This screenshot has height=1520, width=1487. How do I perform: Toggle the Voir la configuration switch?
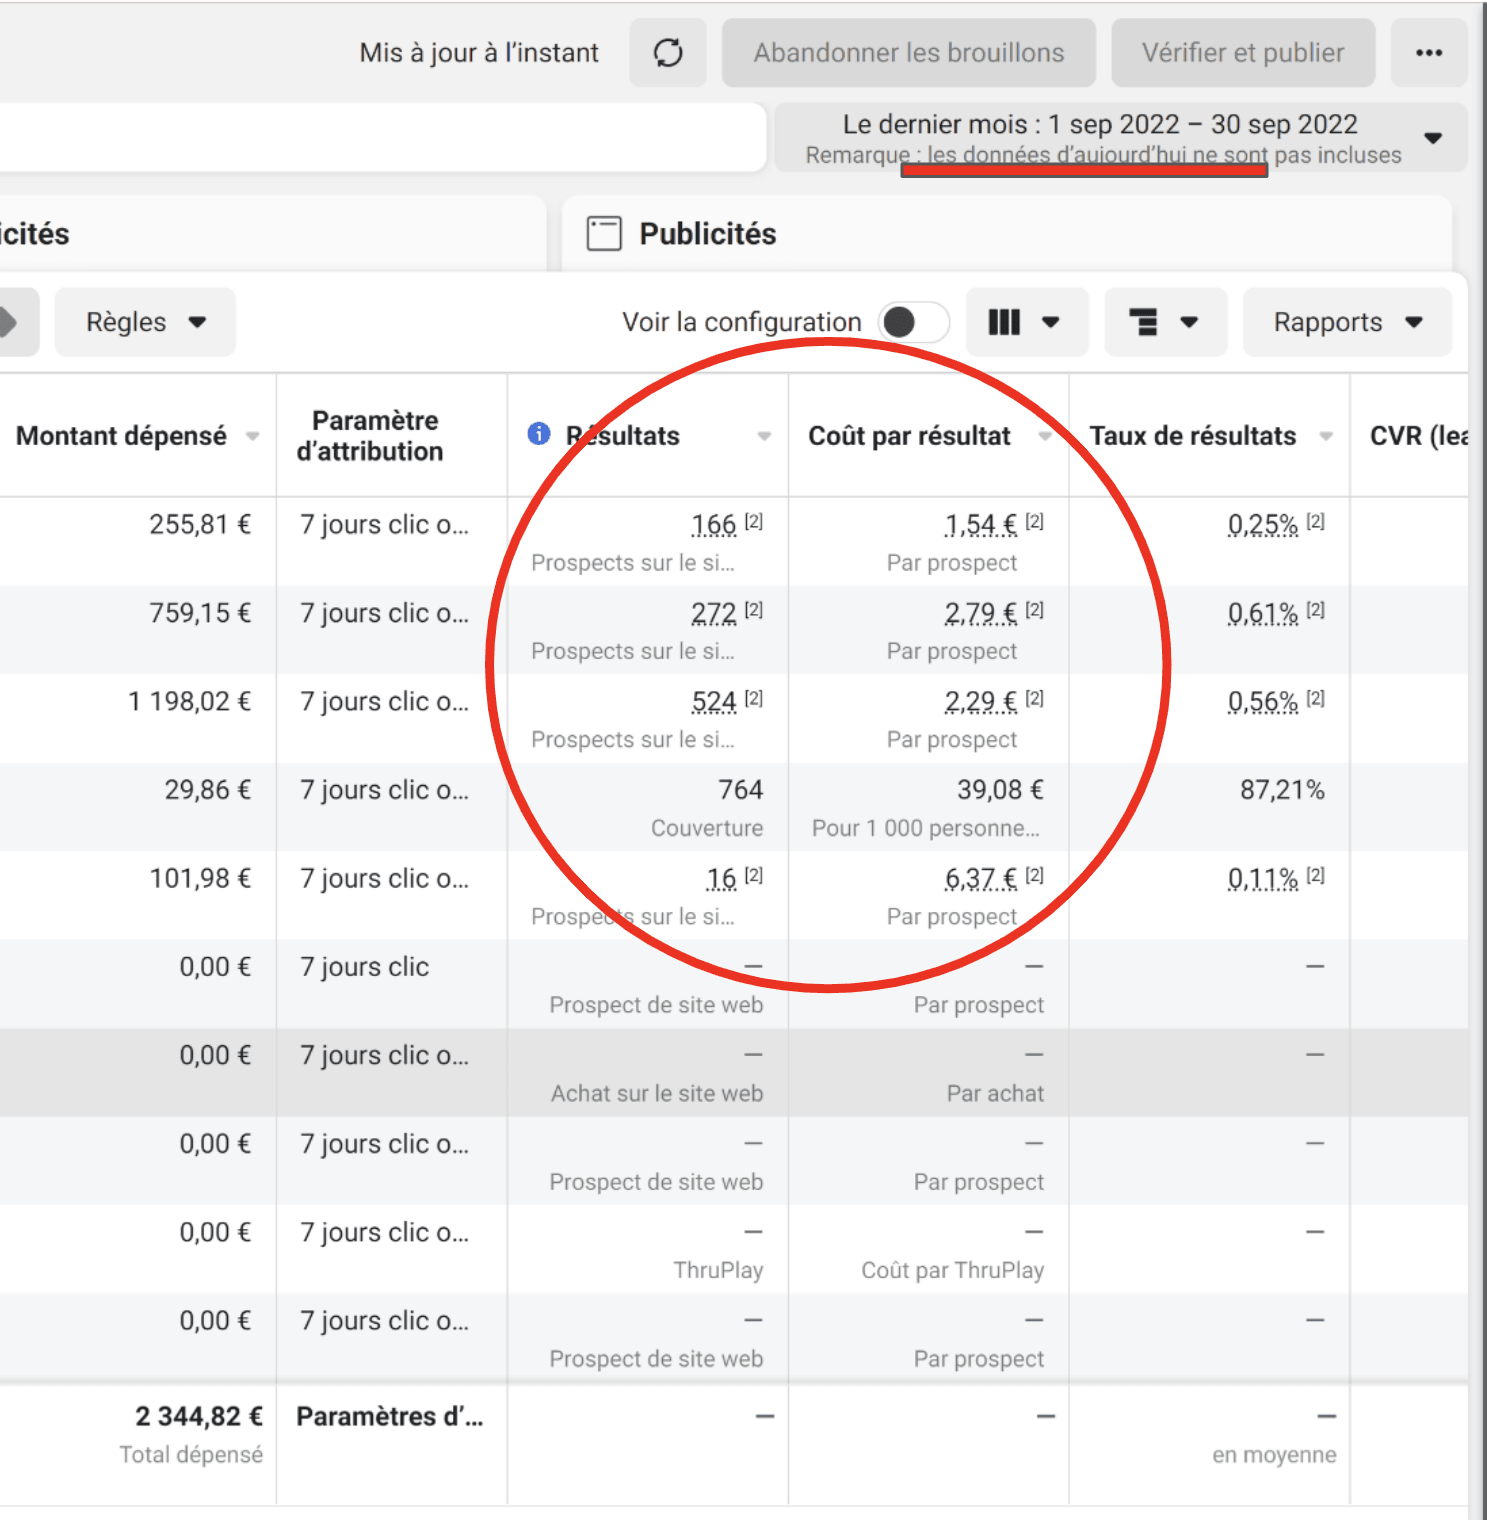coord(913,322)
